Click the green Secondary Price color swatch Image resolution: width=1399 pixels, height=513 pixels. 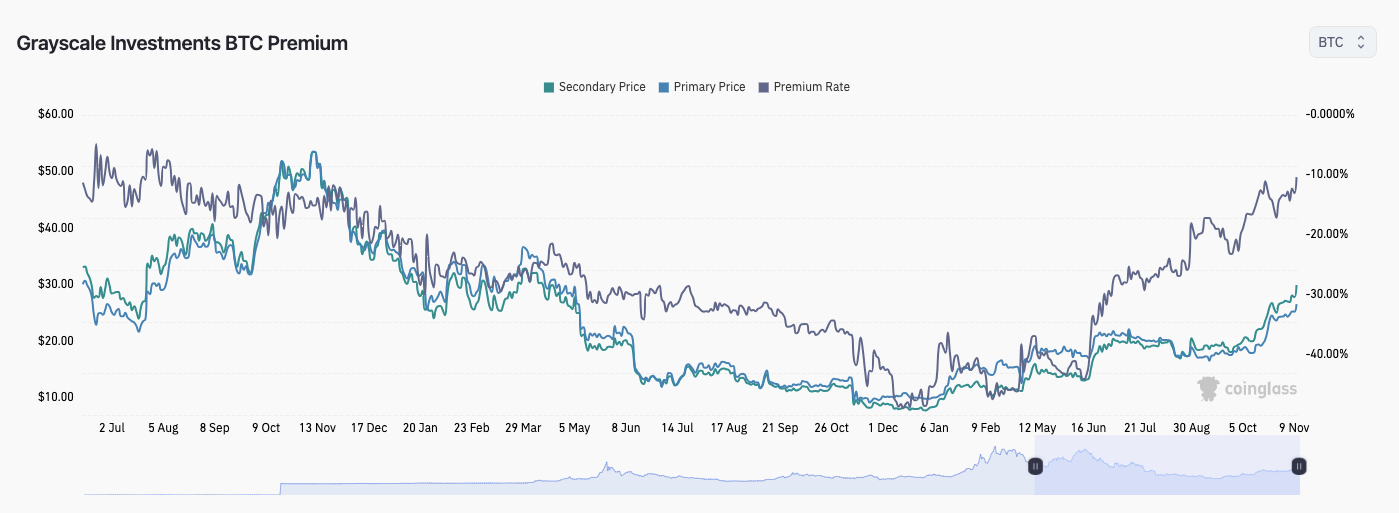click(x=548, y=87)
